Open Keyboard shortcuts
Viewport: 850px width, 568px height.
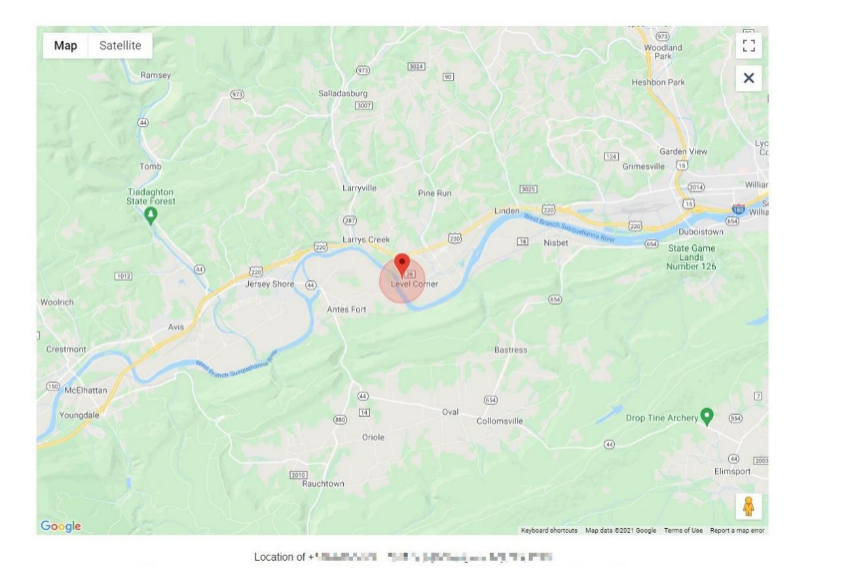(x=549, y=531)
